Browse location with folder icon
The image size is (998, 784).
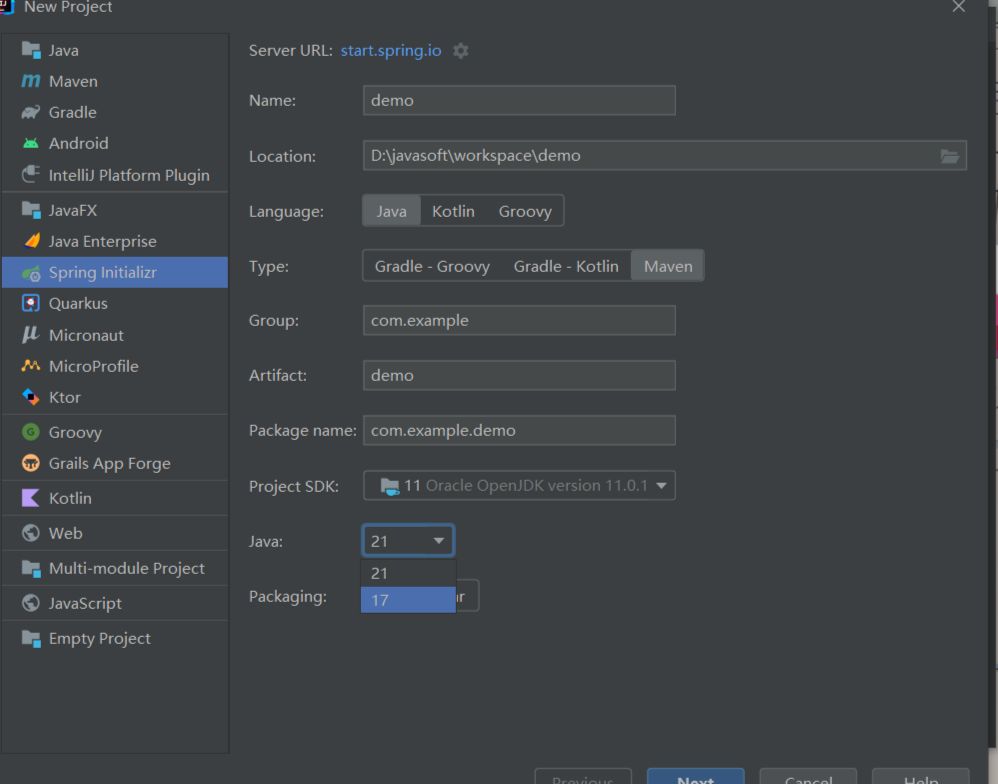click(x=949, y=156)
